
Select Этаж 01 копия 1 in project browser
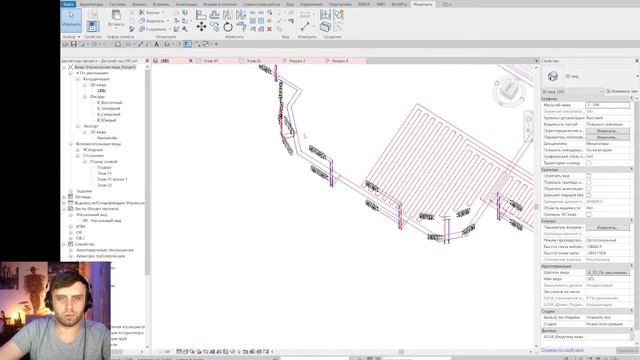(112, 179)
